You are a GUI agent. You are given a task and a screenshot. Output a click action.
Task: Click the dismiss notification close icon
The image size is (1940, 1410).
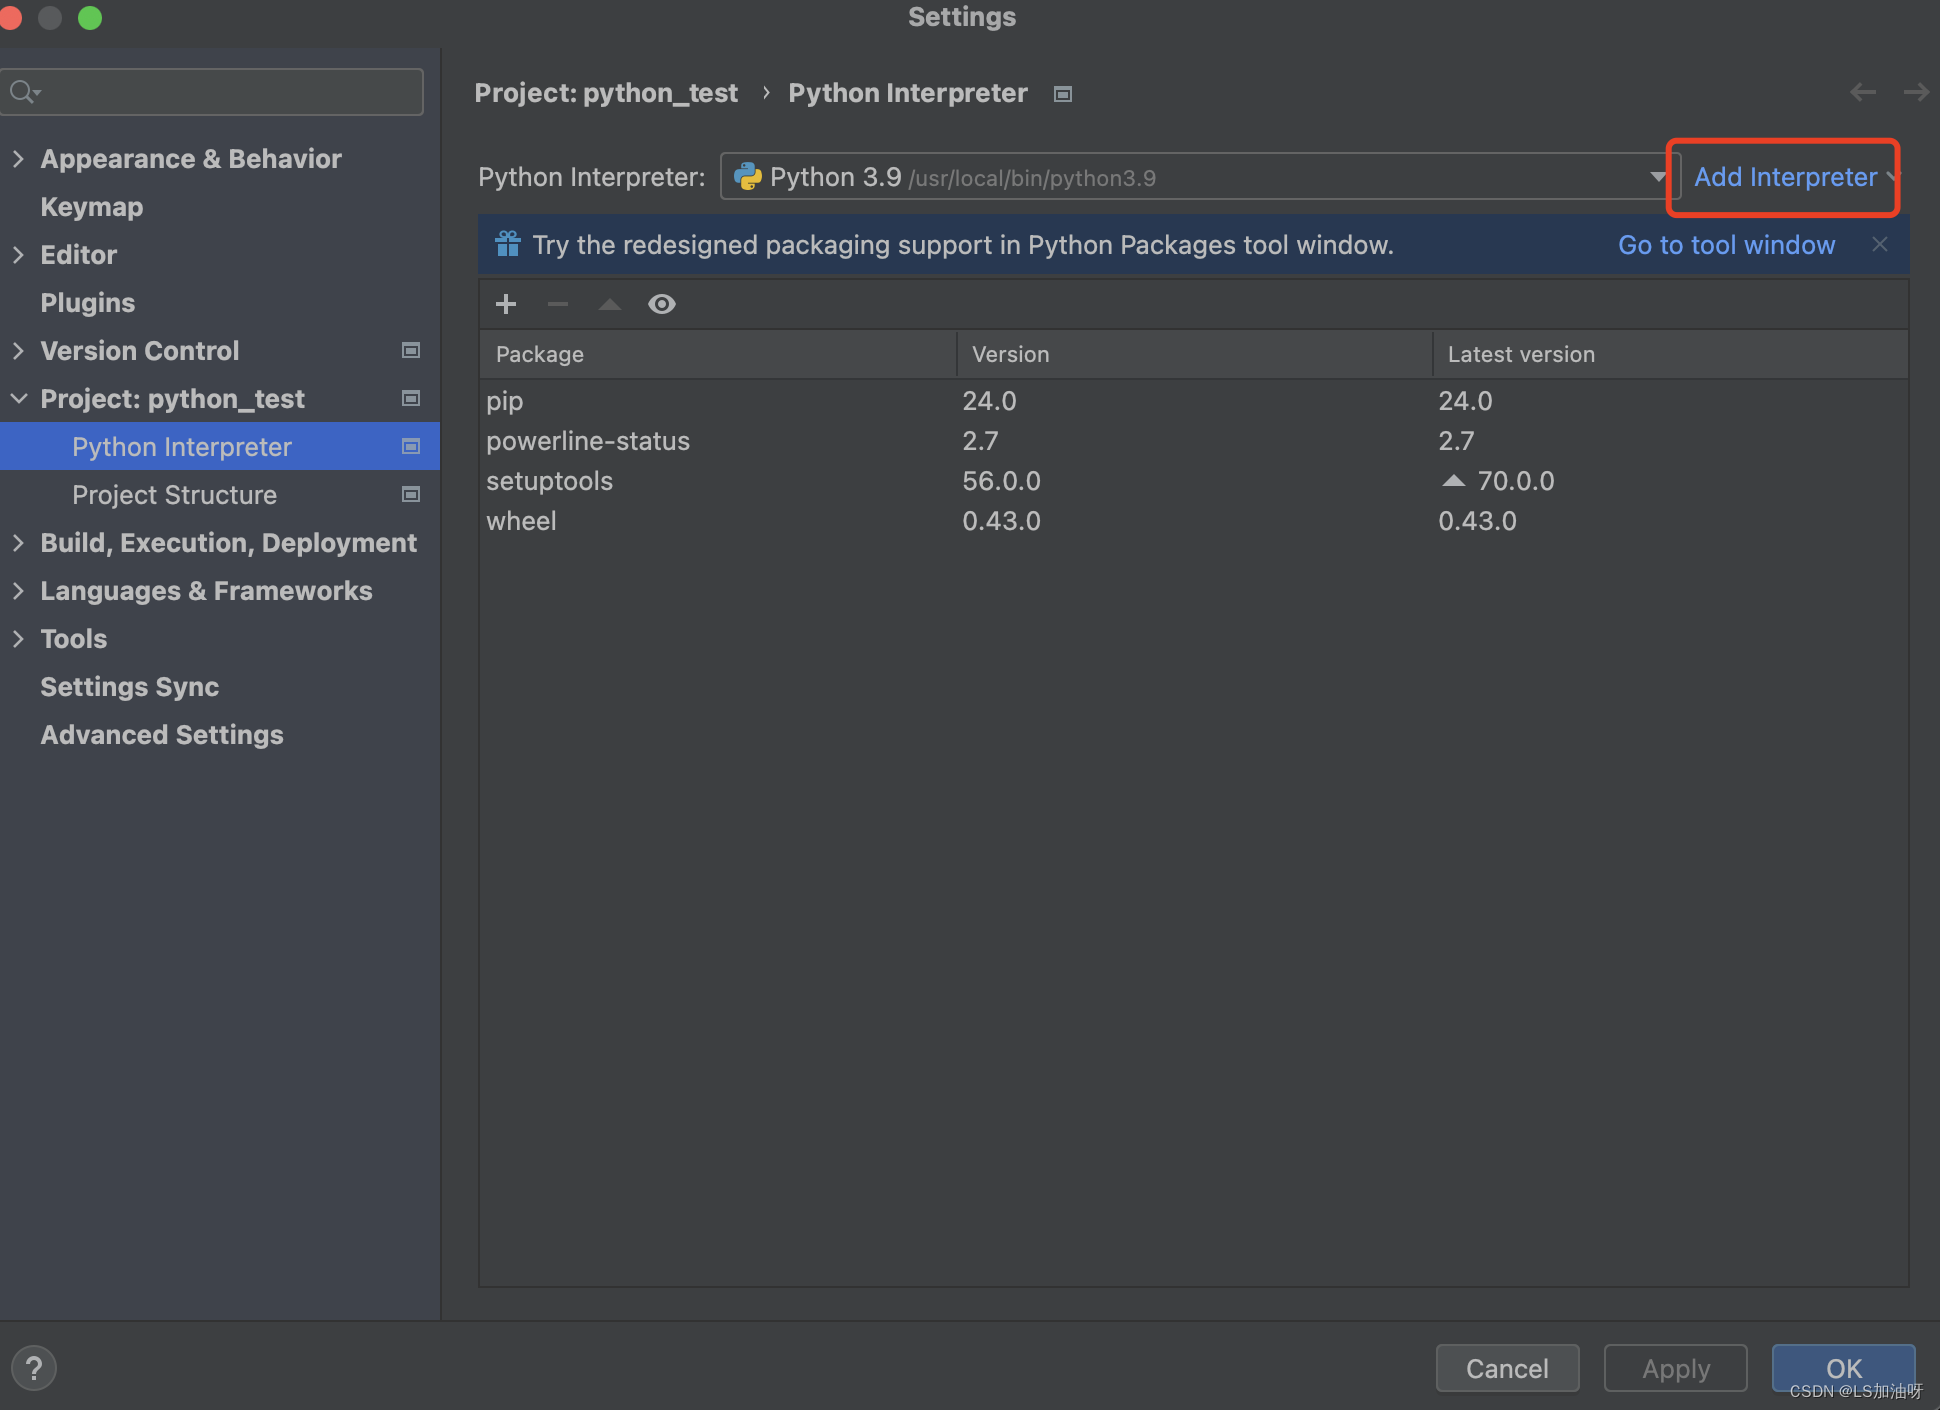[1880, 244]
